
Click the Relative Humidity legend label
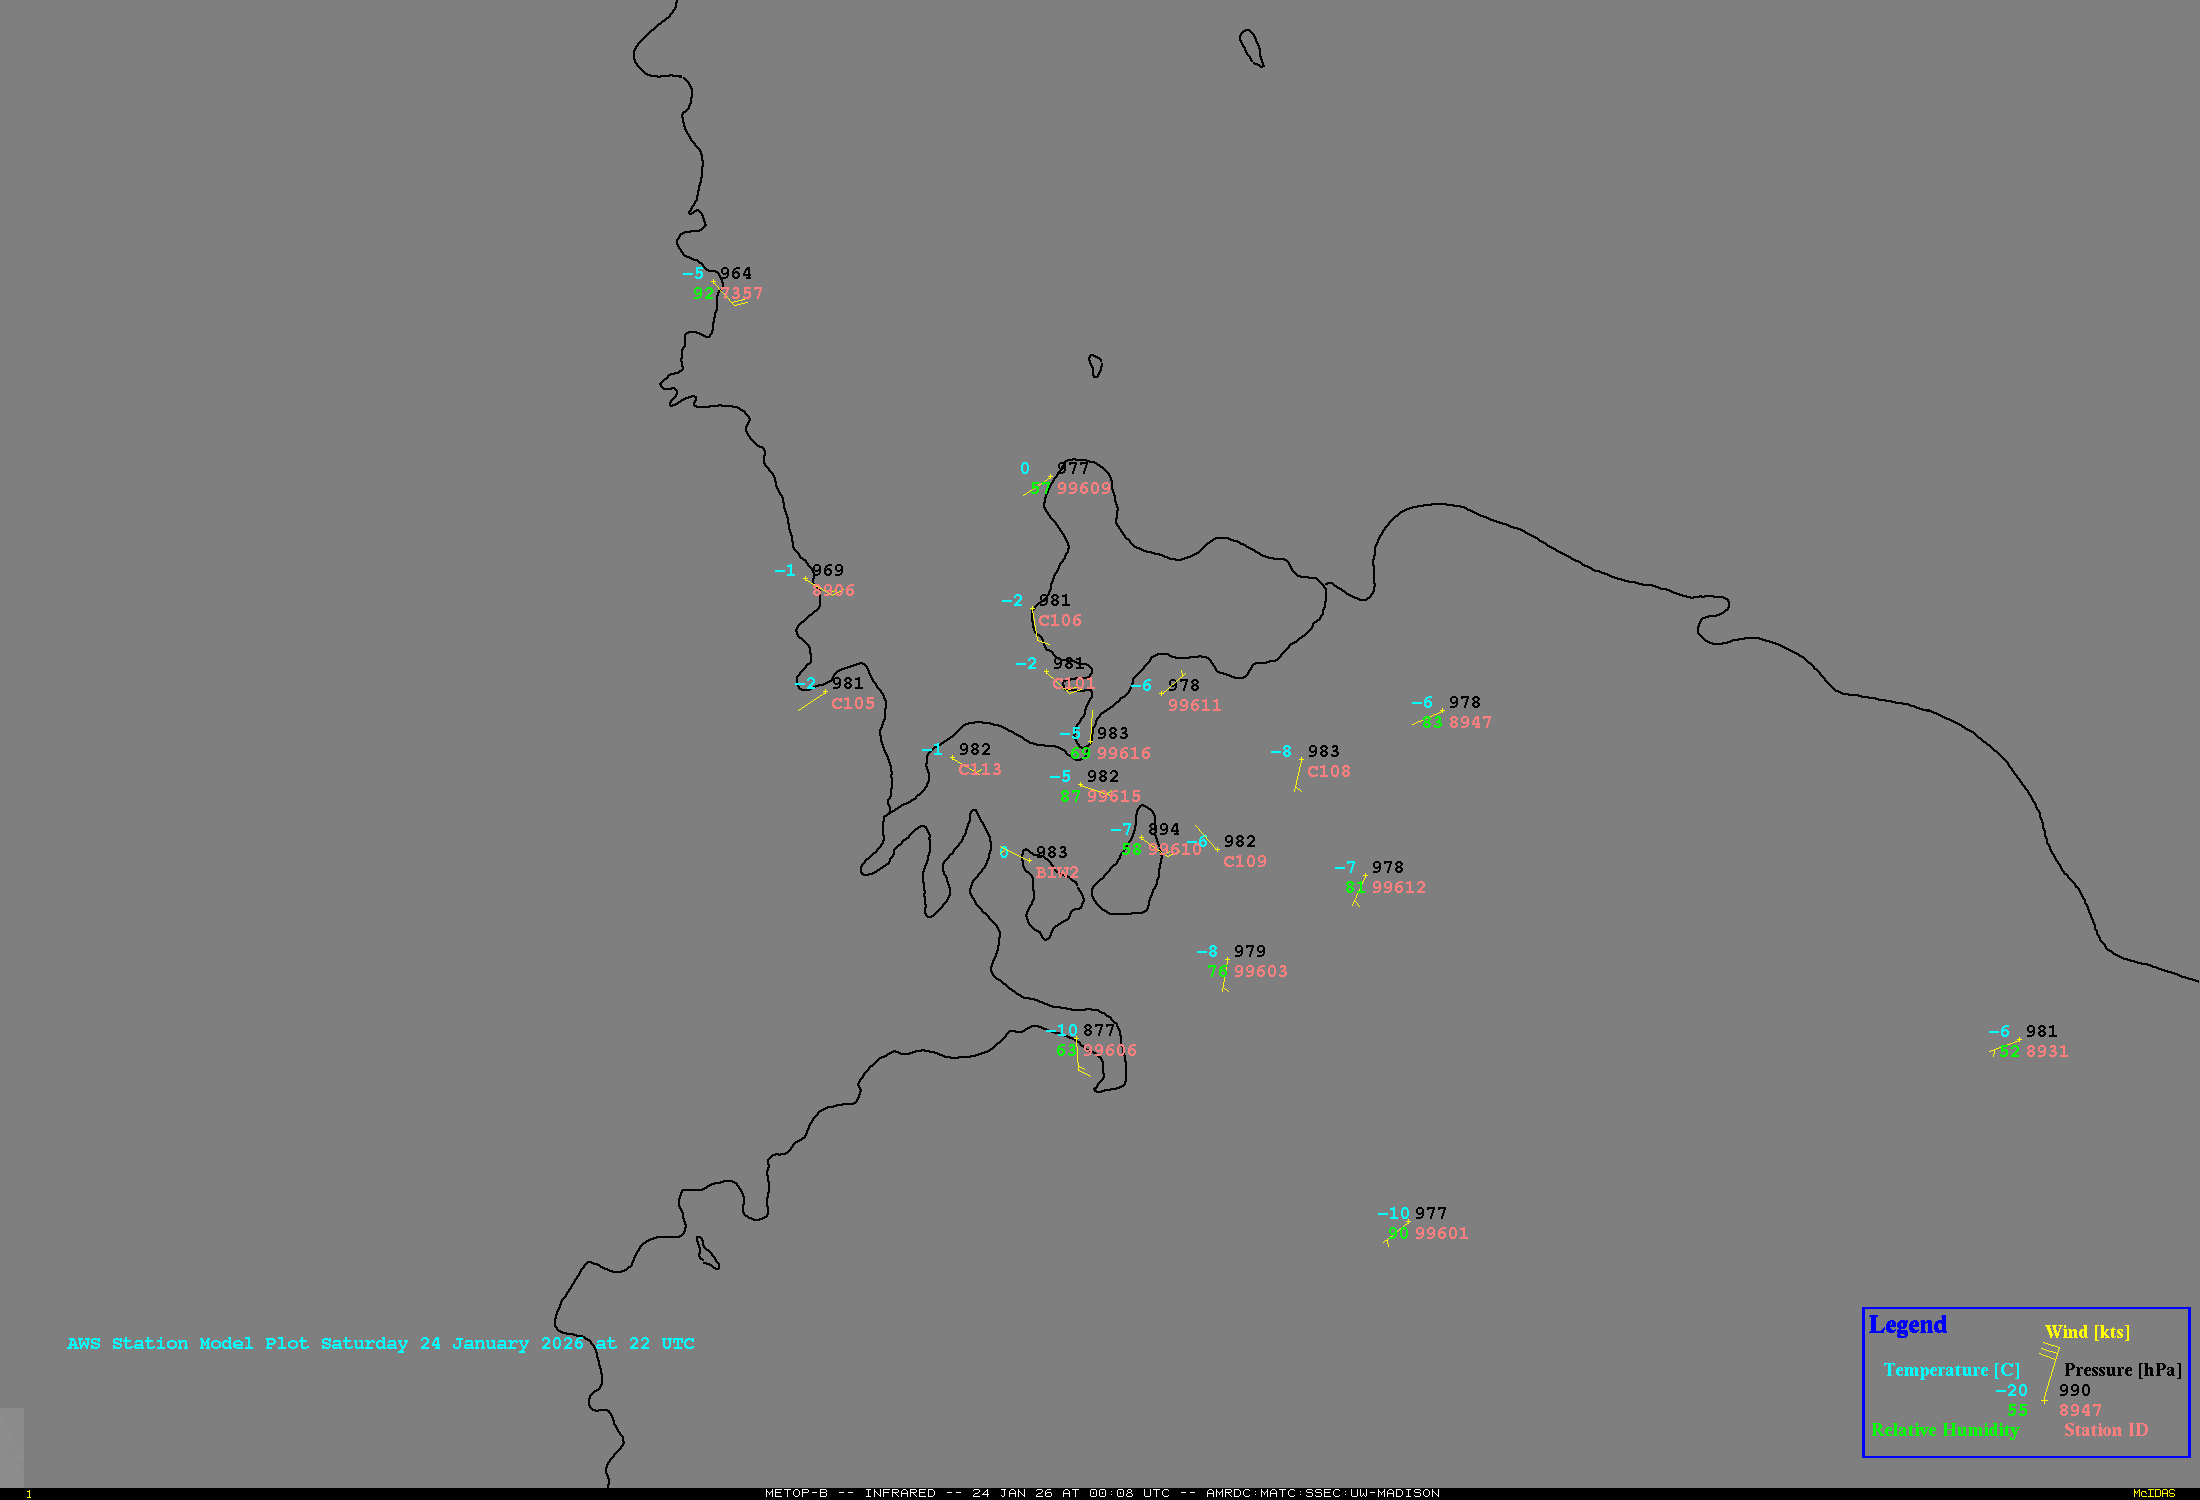click(x=1945, y=1430)
